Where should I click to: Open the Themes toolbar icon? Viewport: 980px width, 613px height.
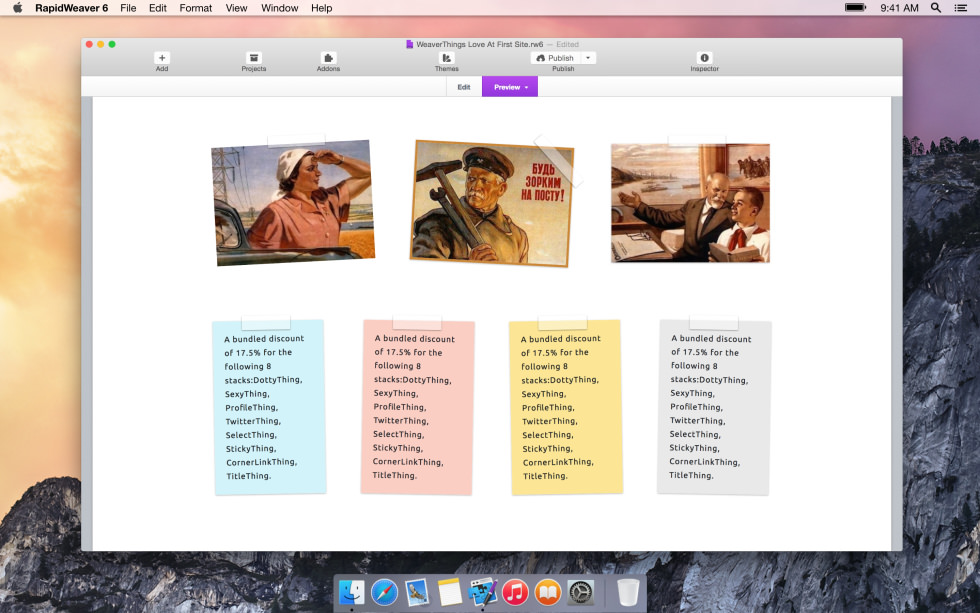[447, 58]
